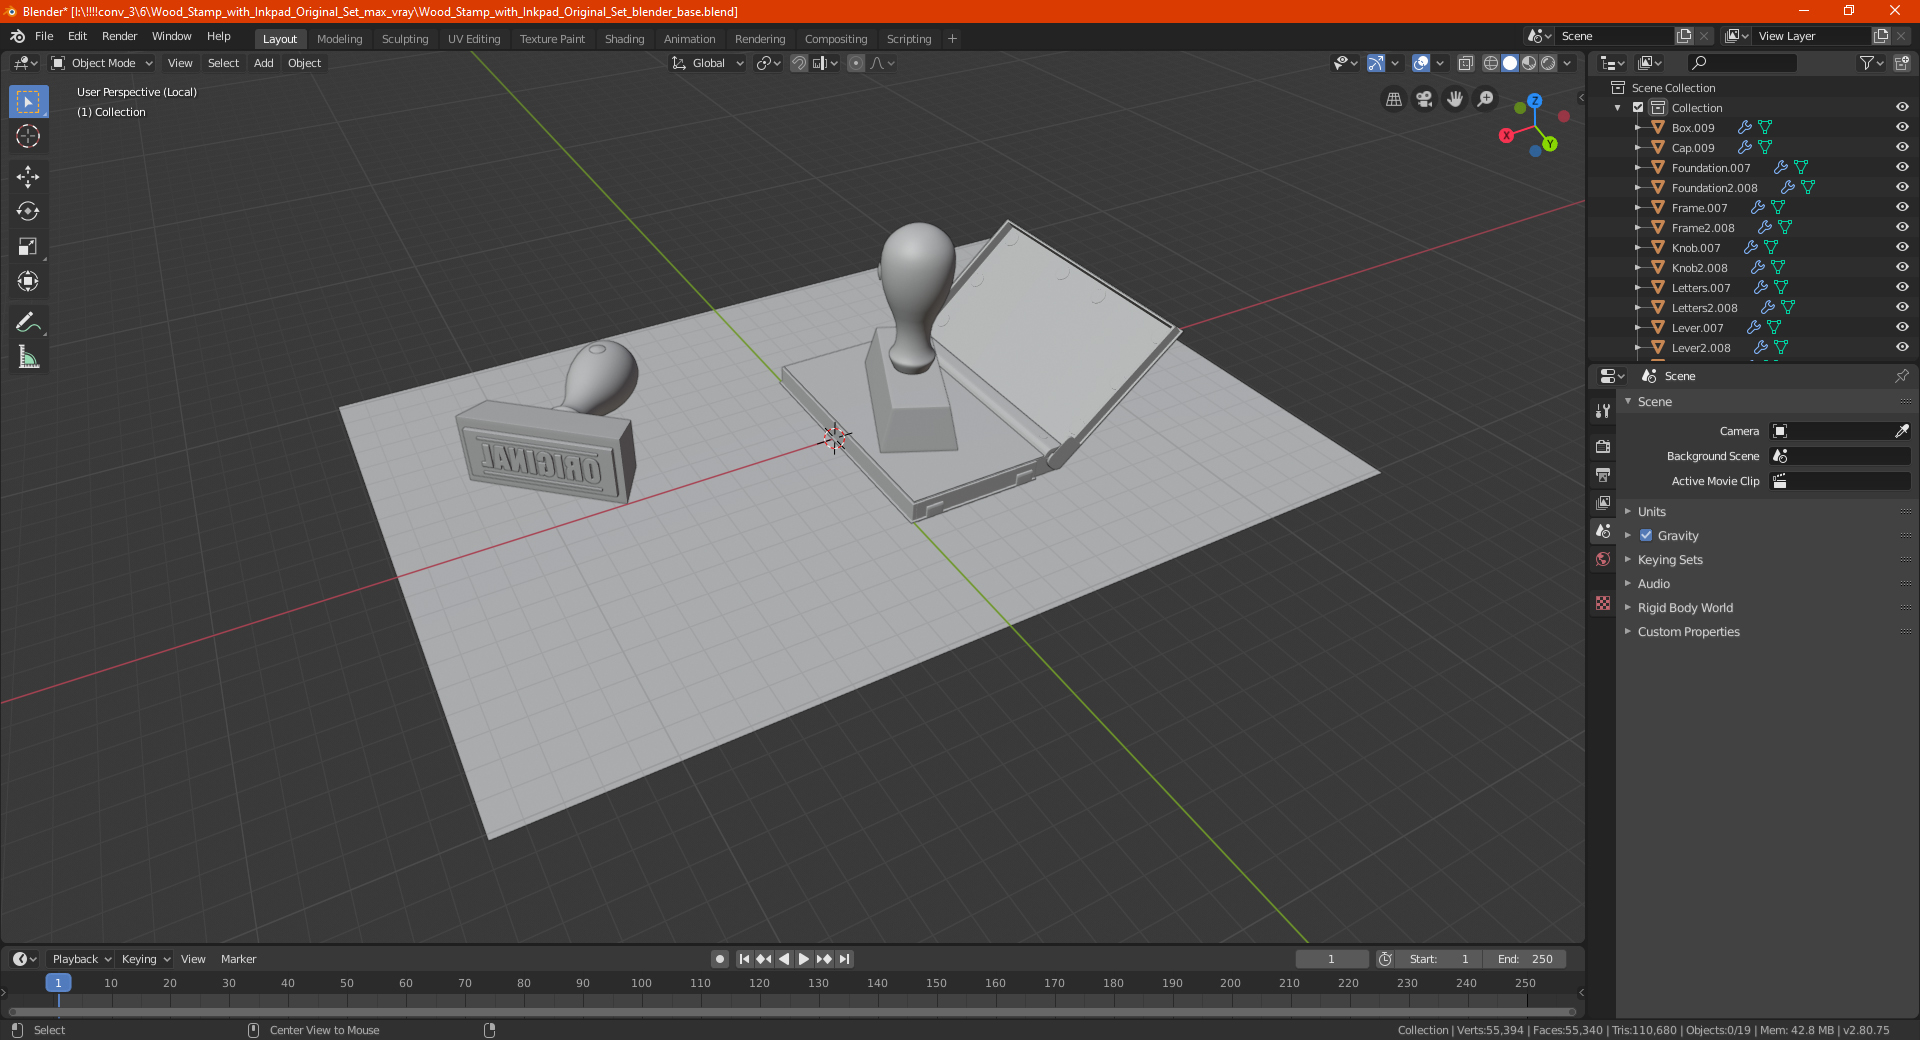Viewport: 1920px width, 1040px height.
Task: Choose the Scale tool
Action: click(28, 247)
